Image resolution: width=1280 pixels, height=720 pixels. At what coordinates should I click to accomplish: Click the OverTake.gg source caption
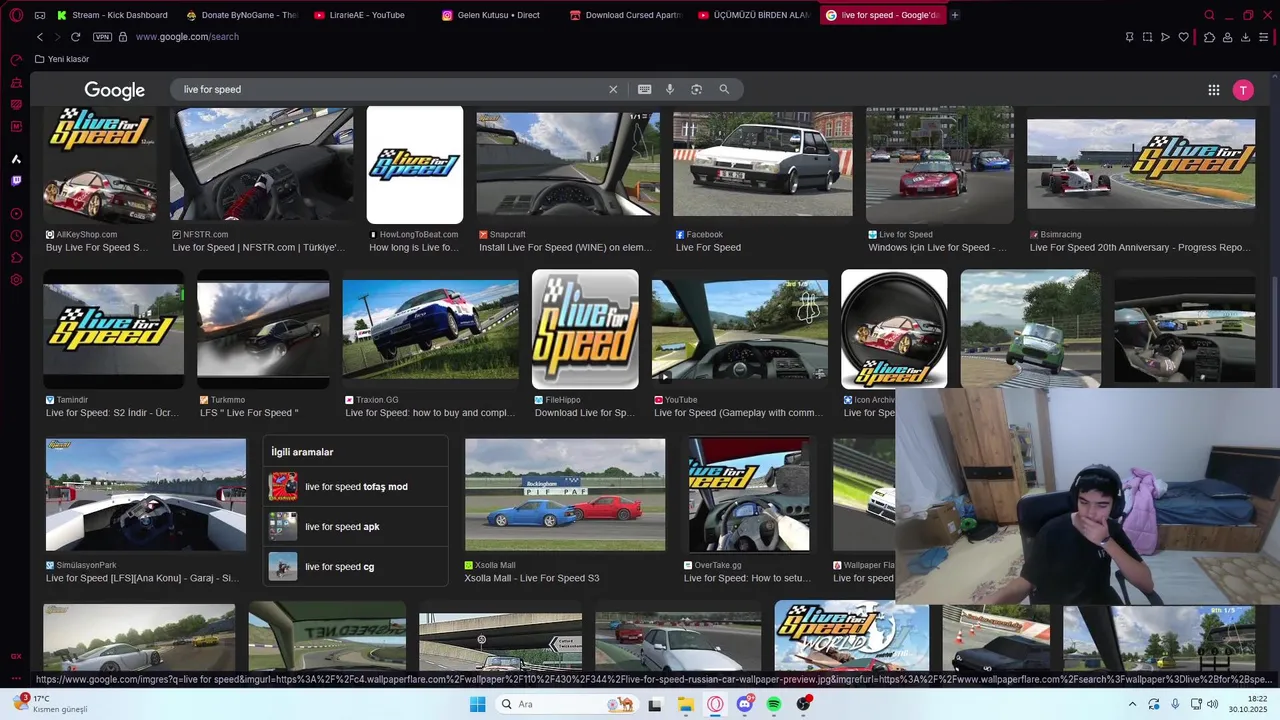[x=717, y=565]
